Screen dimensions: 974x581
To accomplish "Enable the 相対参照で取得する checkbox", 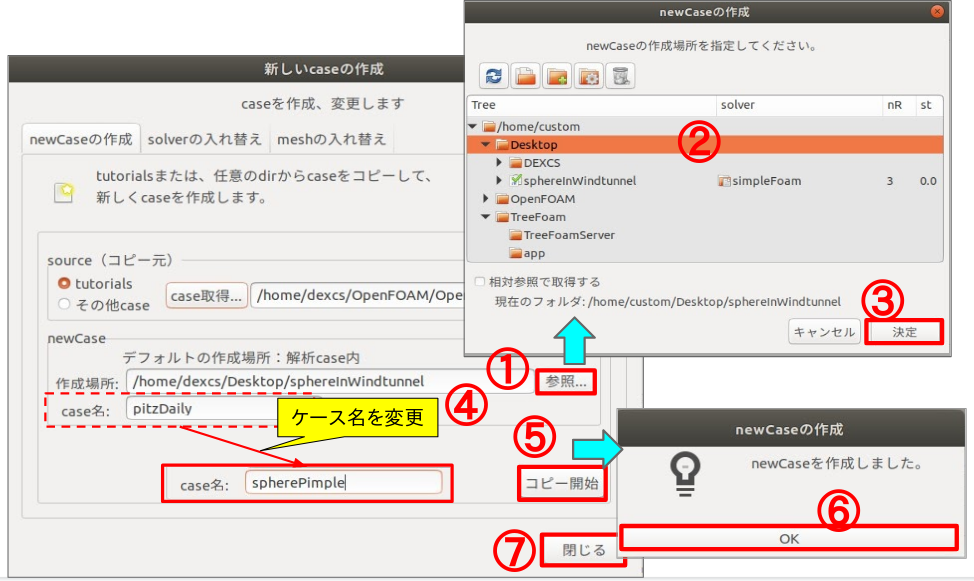I will [x=481, y=282].
